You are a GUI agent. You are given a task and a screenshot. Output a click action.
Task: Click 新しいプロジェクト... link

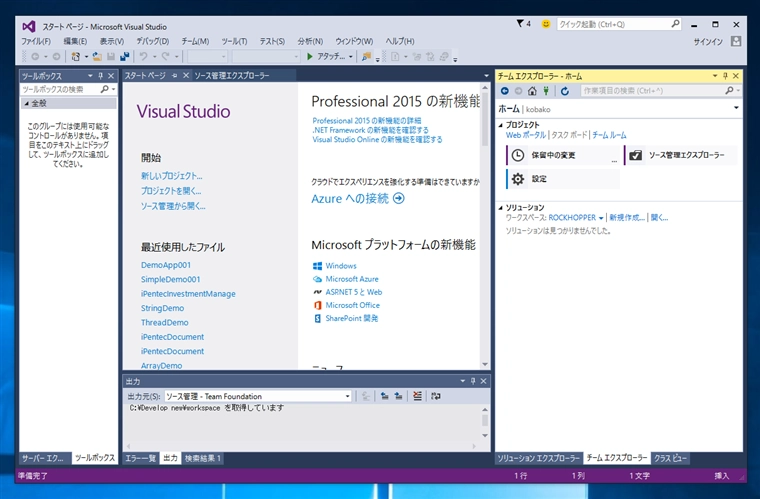click(x=172, y=176)
